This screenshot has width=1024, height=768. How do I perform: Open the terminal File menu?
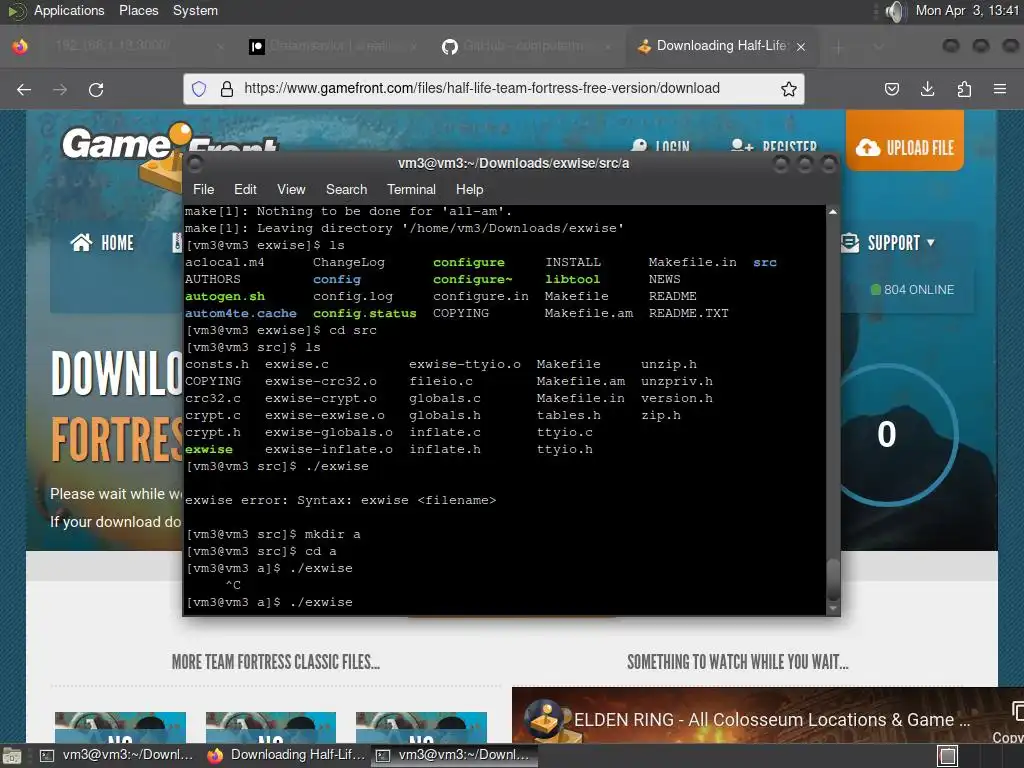point(203,189)
